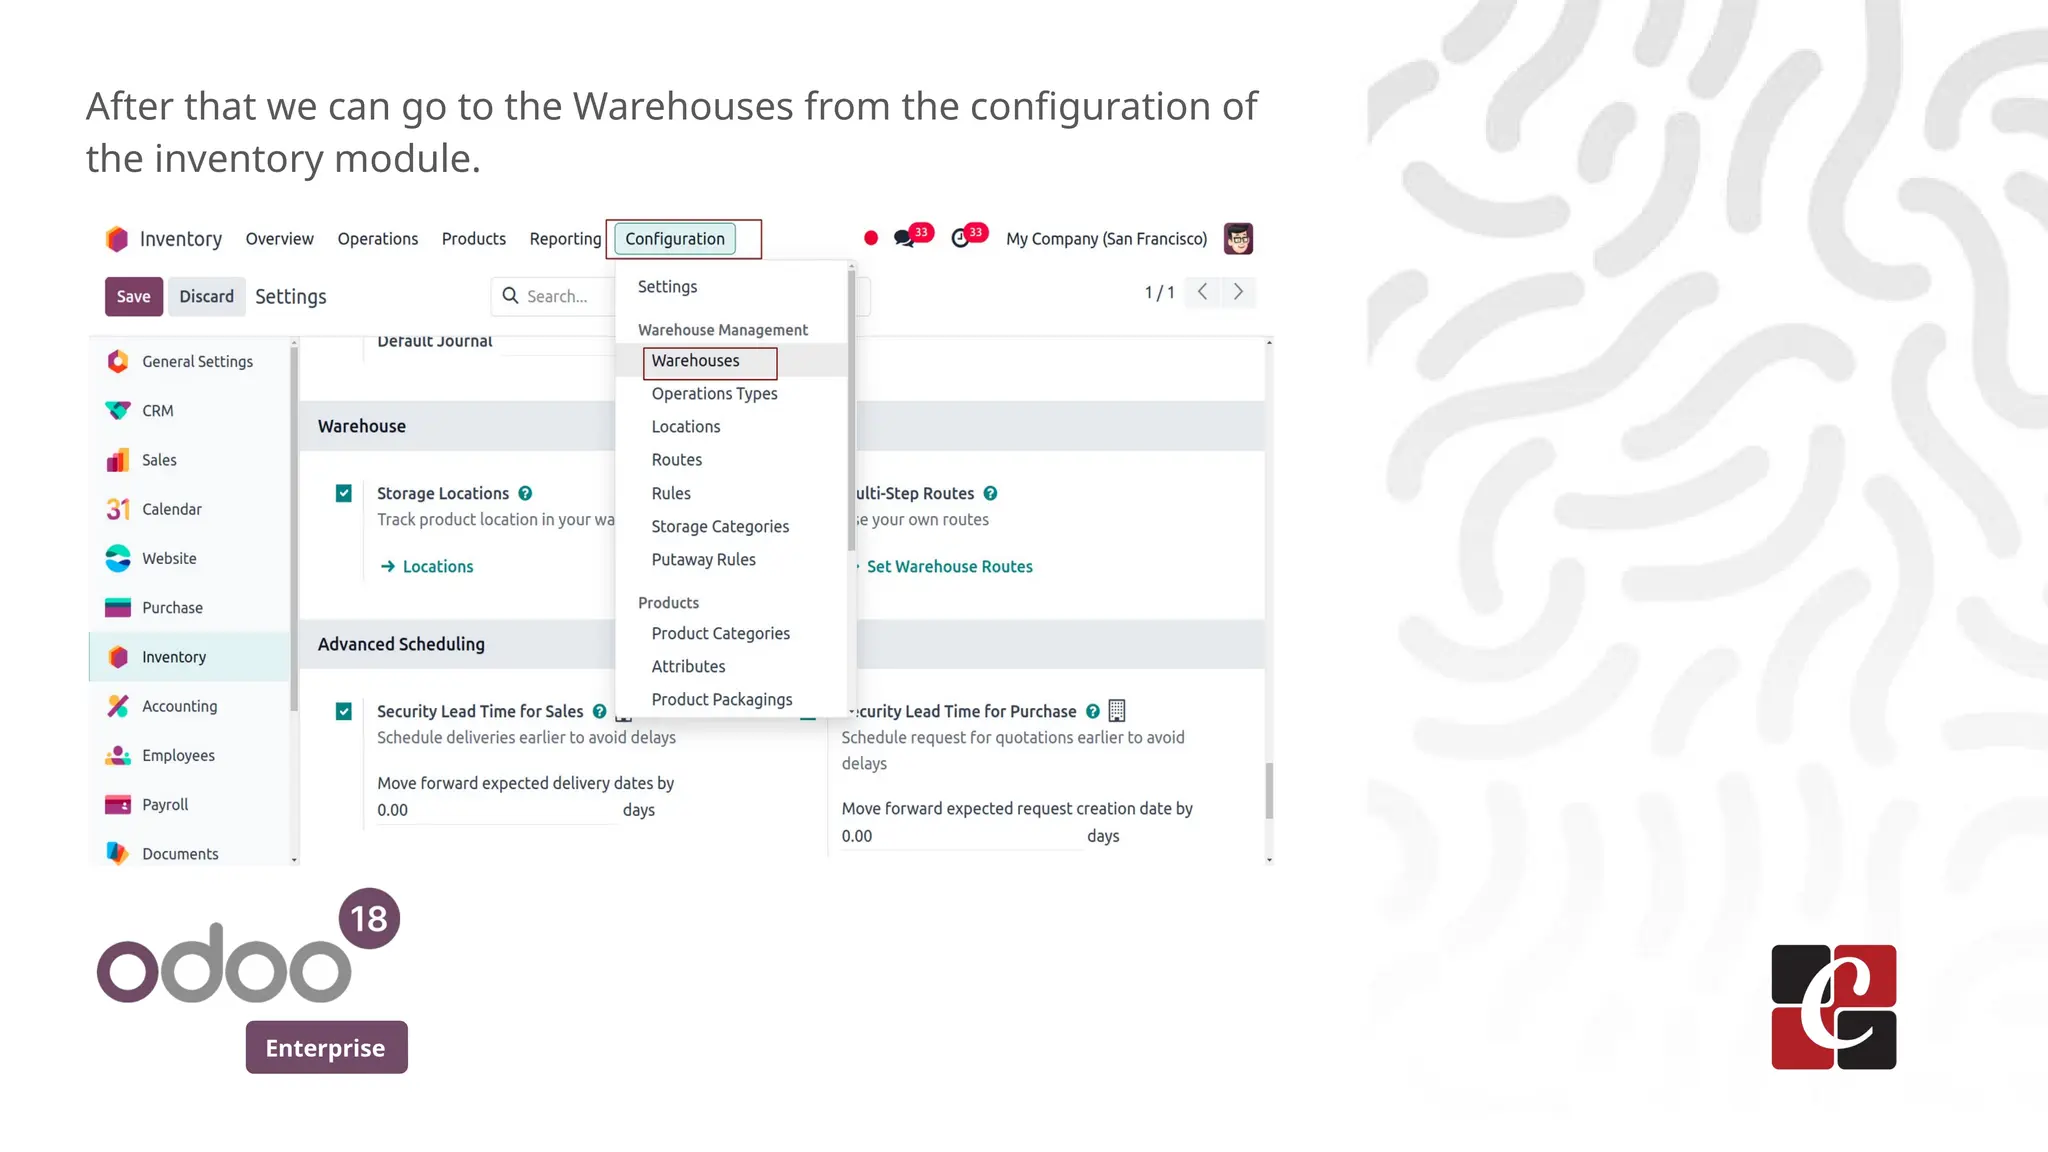This screenshot has width=2048, height=1152.
Task: Click the Configuration dropdown scrollbar
Action: tap(851, 410)
